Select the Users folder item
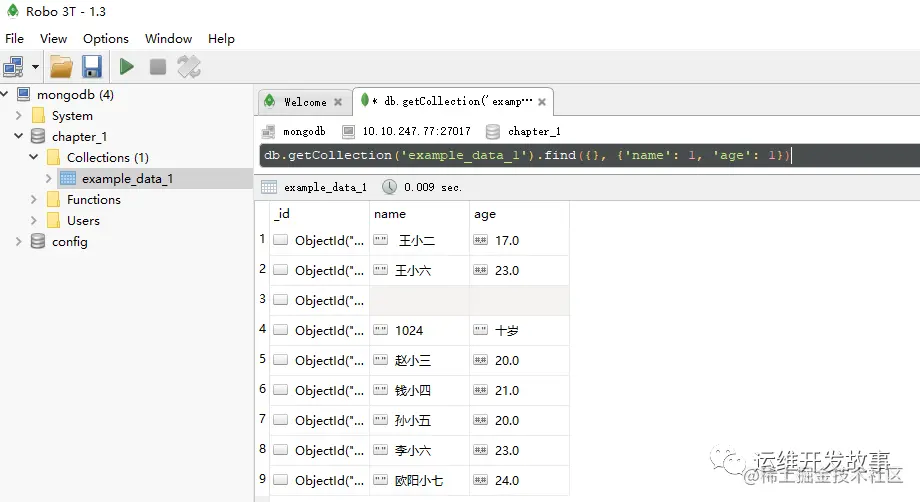The width and height of the screenshot is (920, 502). click(x=83, y=221)
